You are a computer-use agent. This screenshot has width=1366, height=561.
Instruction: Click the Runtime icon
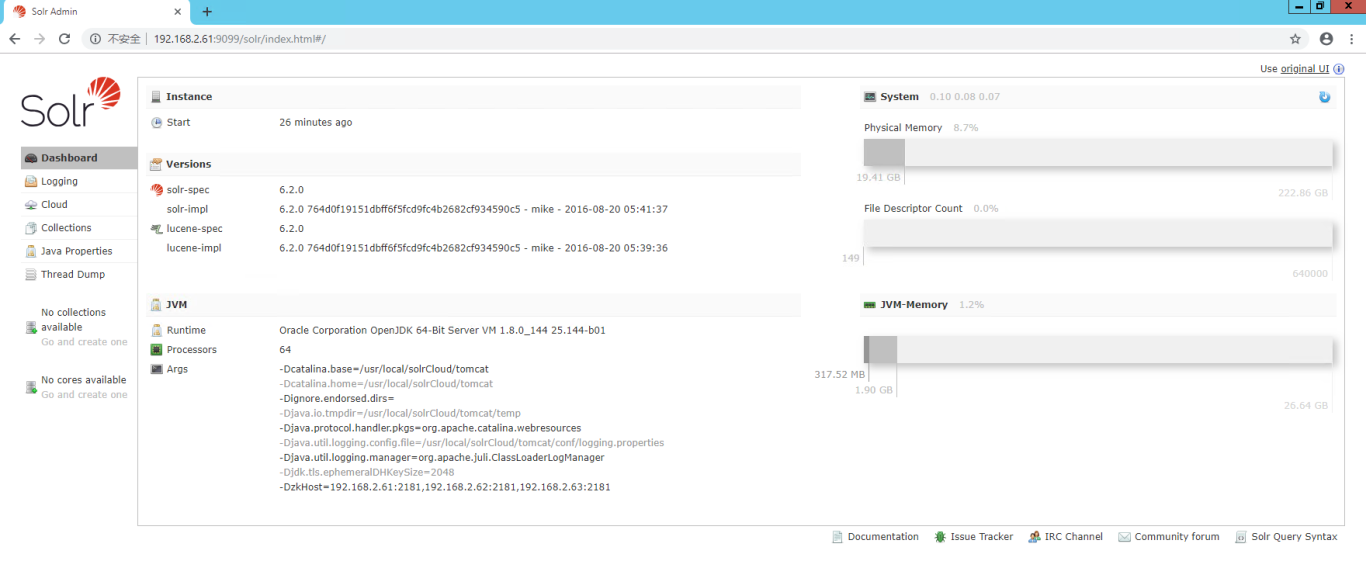tap(156, 330)
